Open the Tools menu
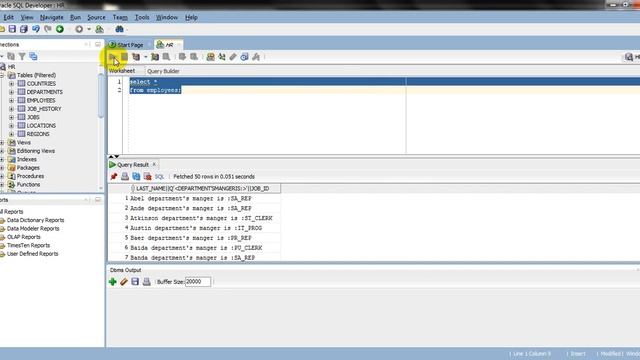 coord(142,18)
